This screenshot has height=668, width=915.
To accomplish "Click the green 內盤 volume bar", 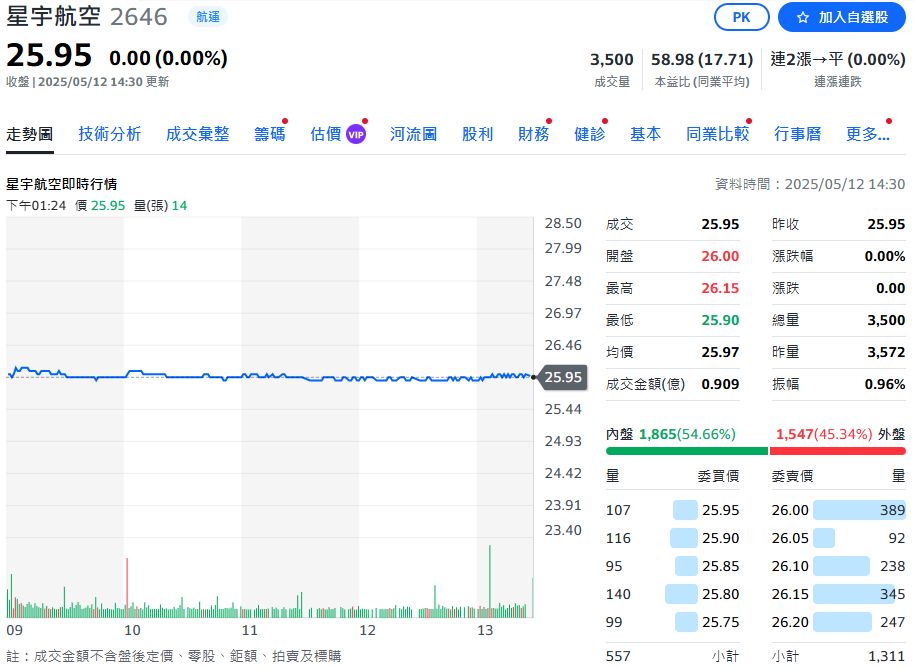I will click(x=687, y=451).
